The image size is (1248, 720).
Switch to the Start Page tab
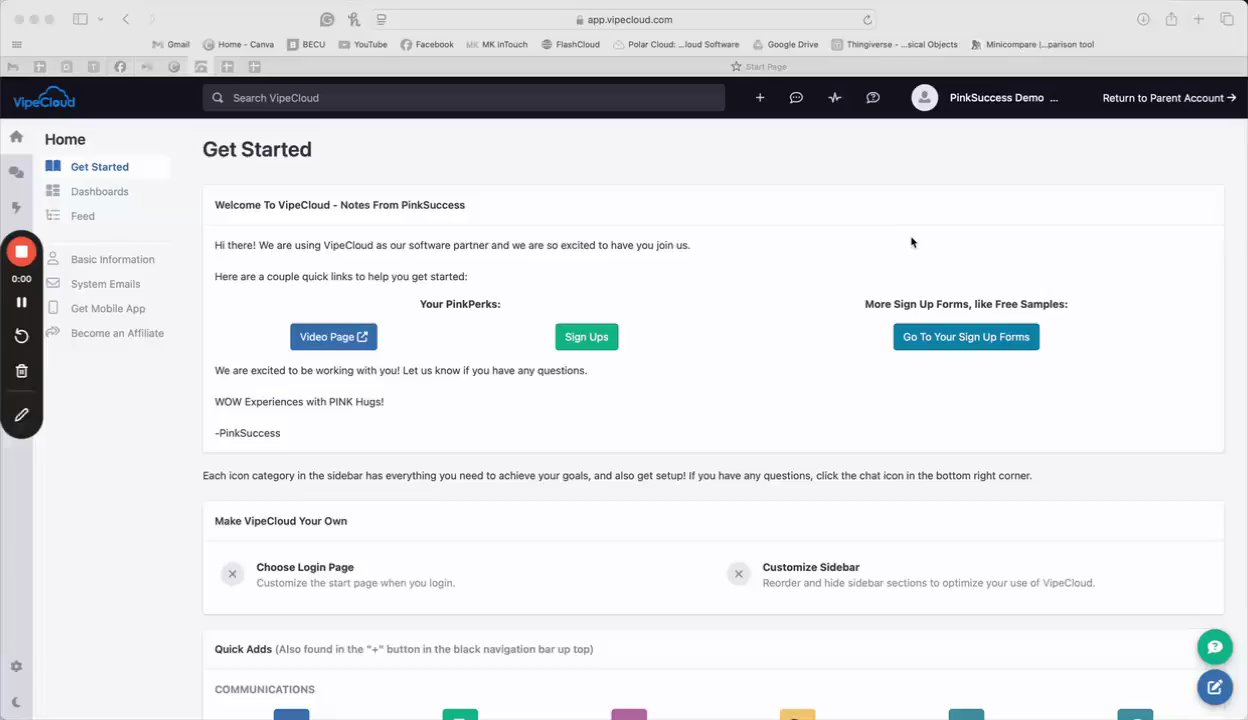(759, 67)
